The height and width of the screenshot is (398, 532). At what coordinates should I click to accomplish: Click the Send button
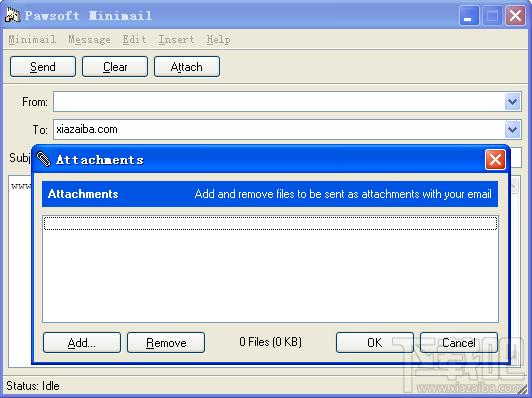pos(43,67)
